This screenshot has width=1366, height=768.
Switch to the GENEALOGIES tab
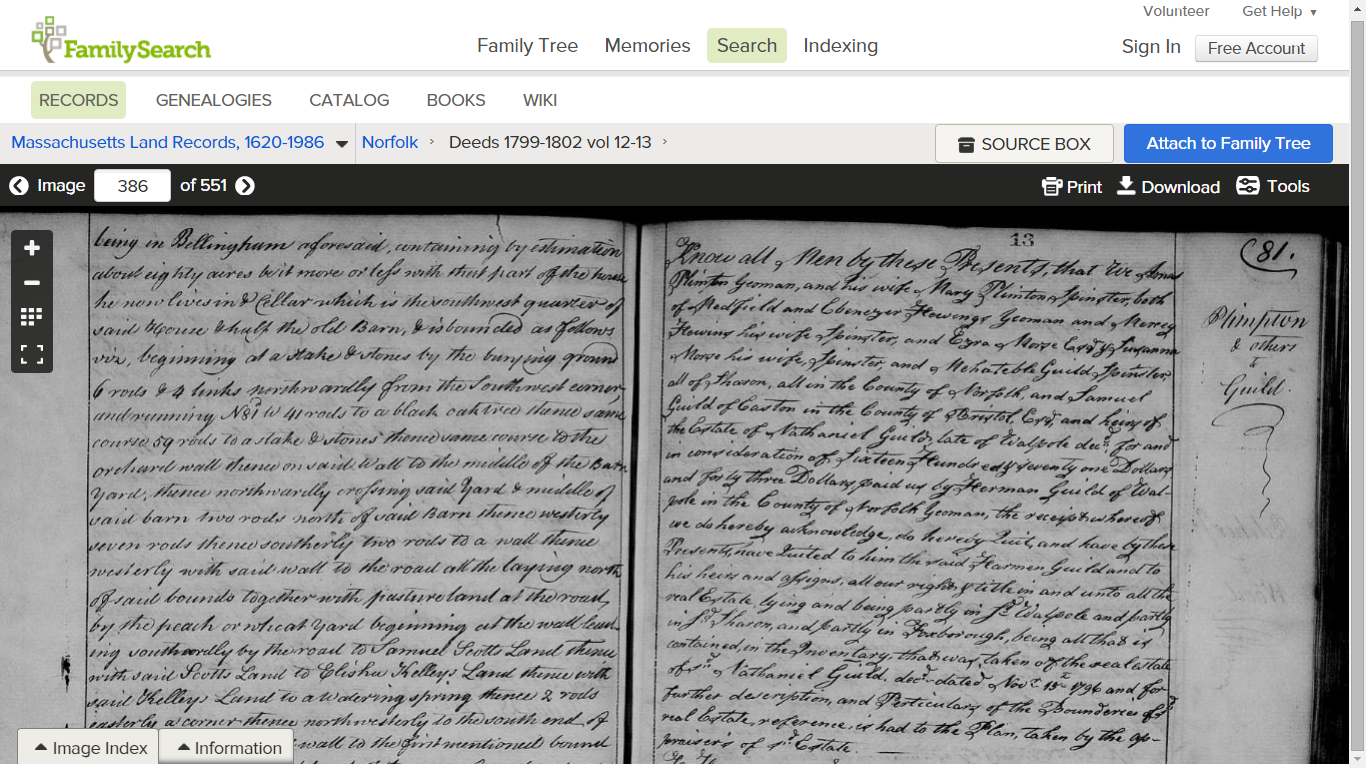pyautogui.click(x=213, y=100)
